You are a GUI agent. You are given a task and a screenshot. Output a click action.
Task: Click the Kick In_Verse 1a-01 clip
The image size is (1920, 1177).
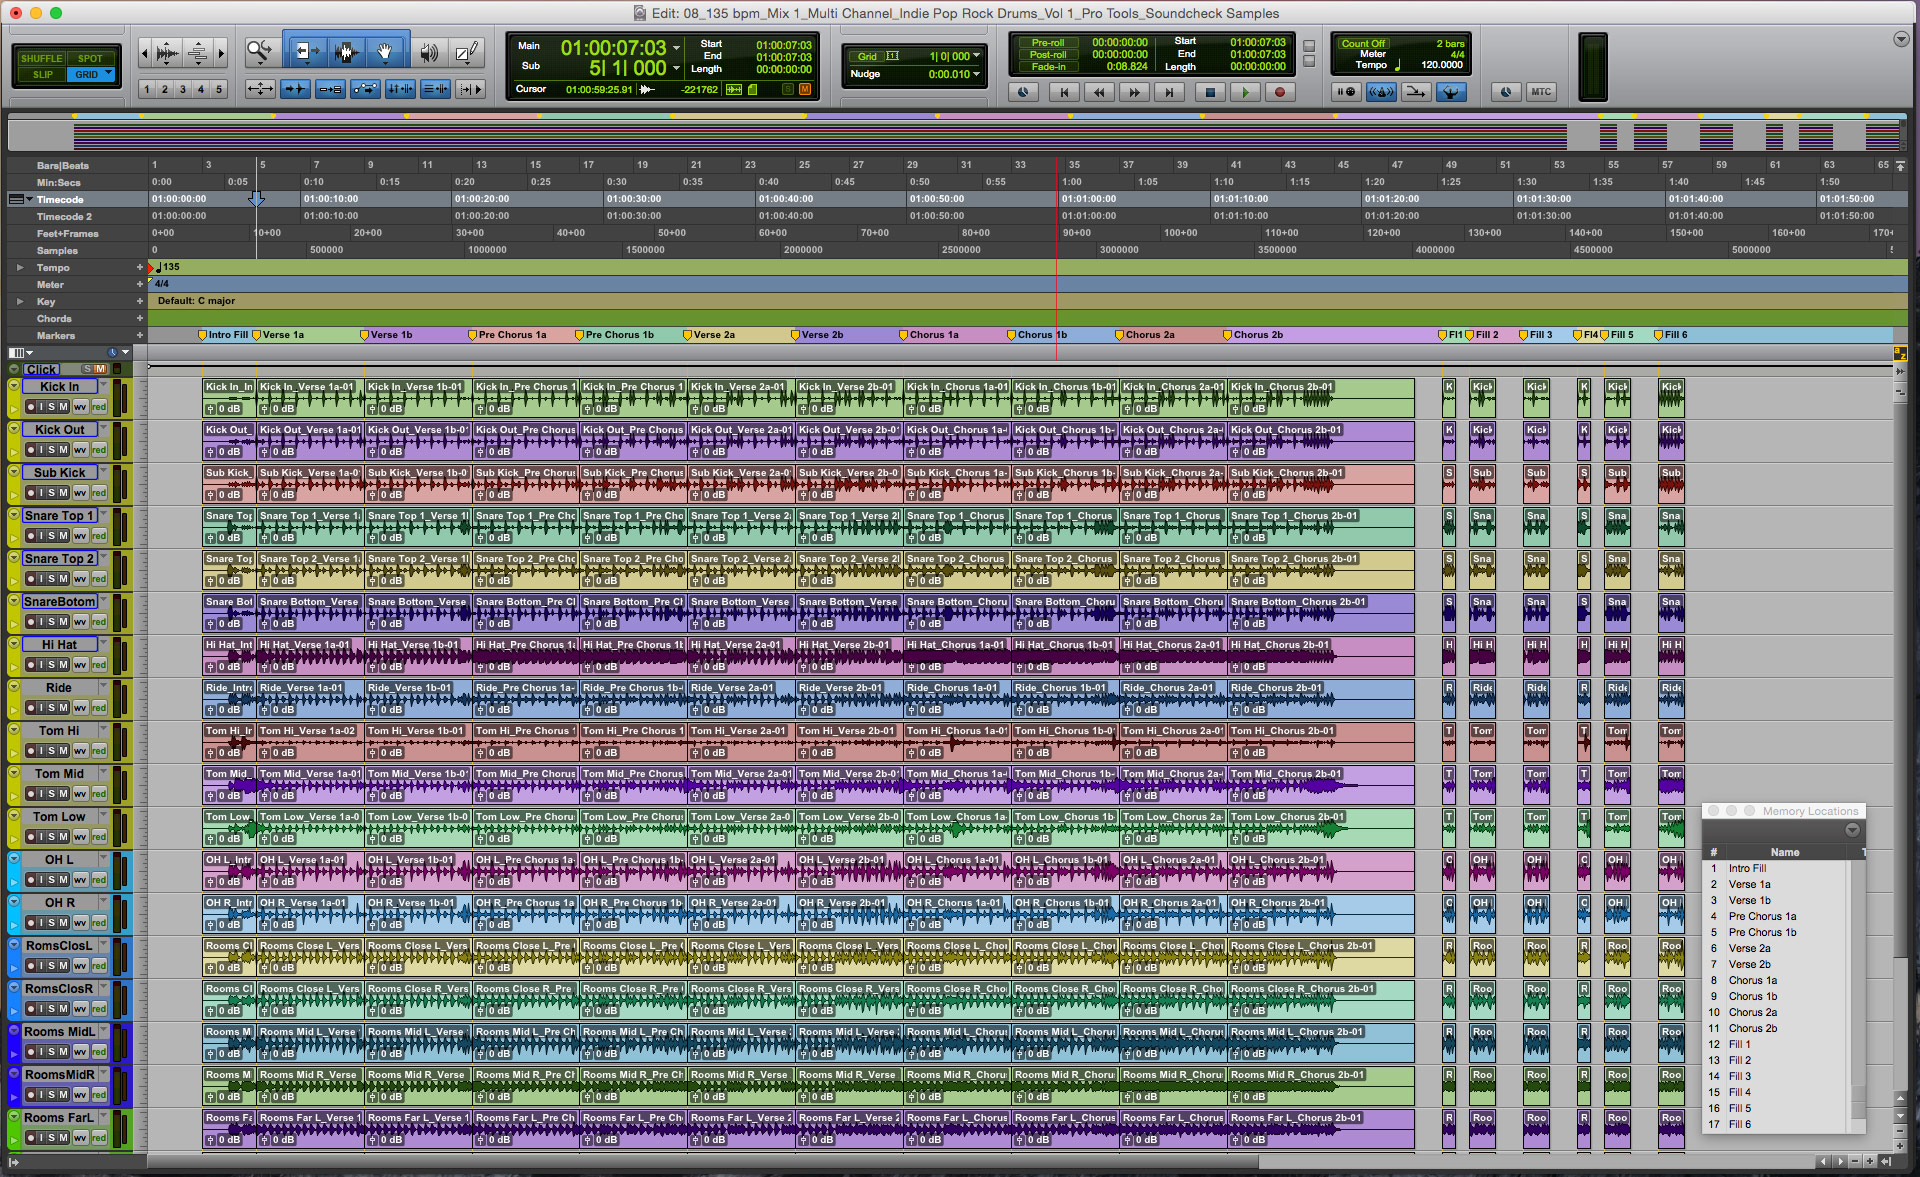click(310, 399)
